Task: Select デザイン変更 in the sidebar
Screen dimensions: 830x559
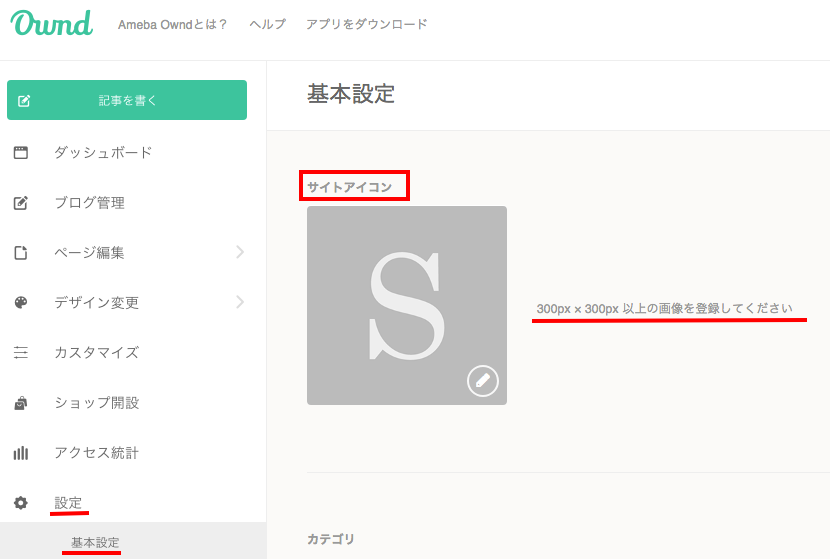Action: tap(96, 302)
